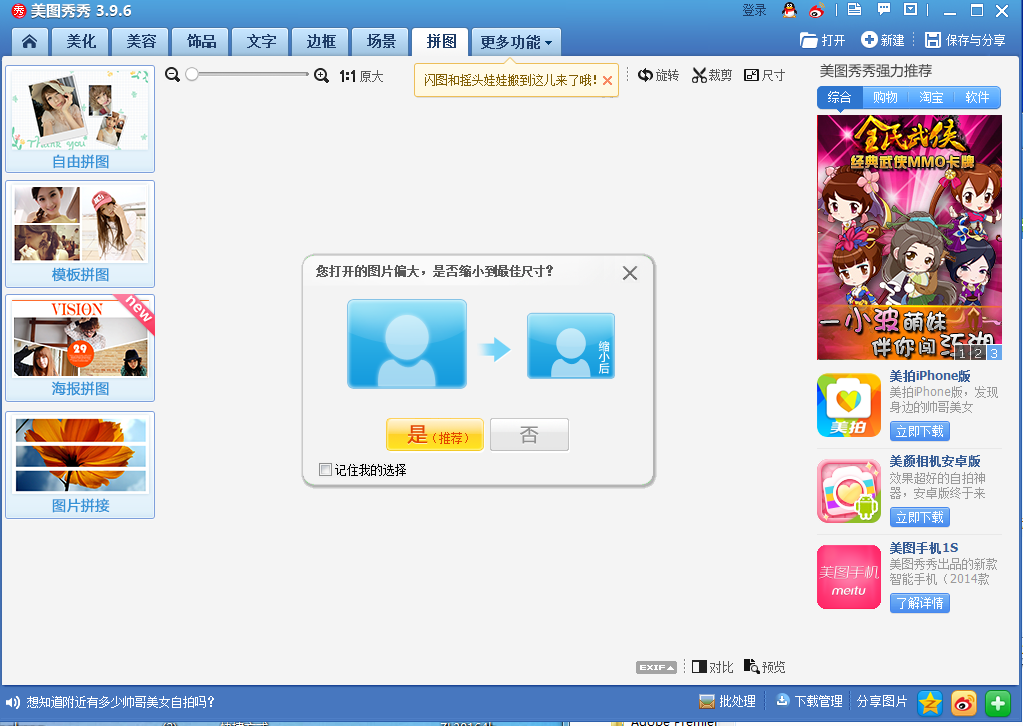Select the 综合 recommendation tab
1023x726 pixels.
click(x=840, y=97)
